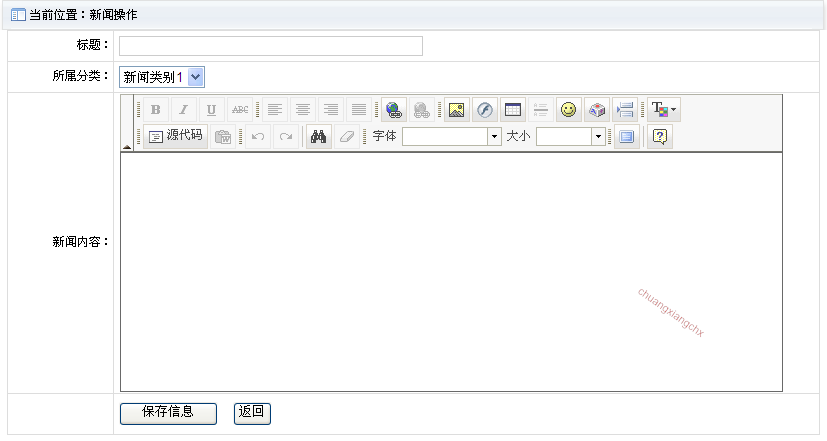Screen dimensions: 827x441
Task: Remove formatting with the eraser icon
Action: tap(347, 136)
